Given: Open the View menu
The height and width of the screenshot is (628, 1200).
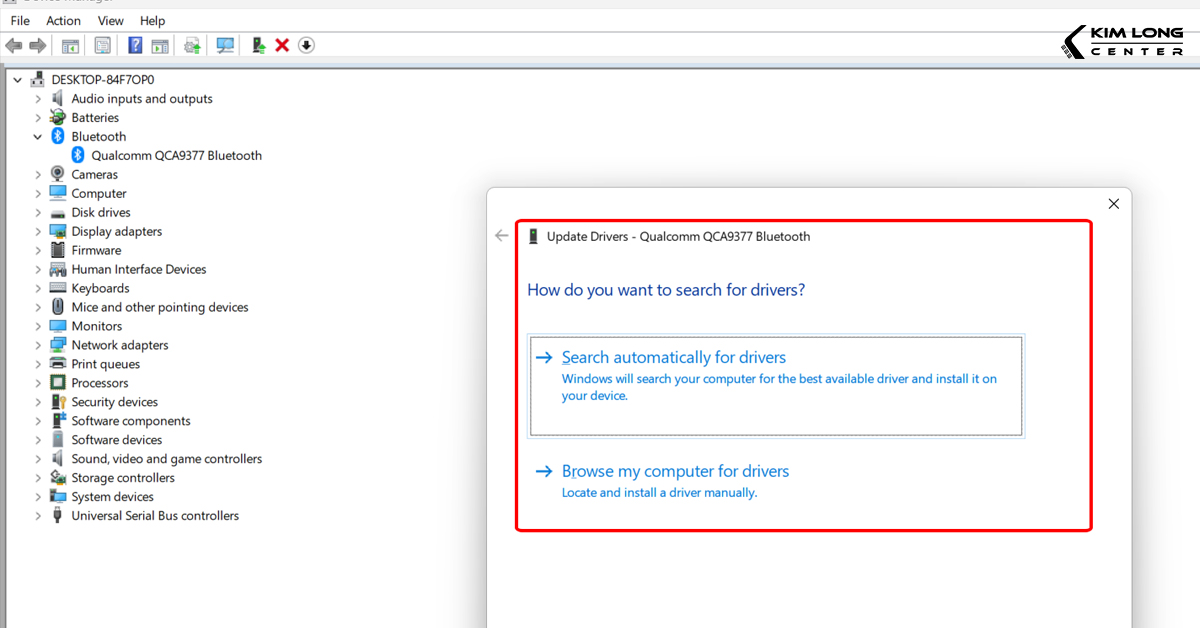Looking at the screenshot, I should tap(111, 21).
